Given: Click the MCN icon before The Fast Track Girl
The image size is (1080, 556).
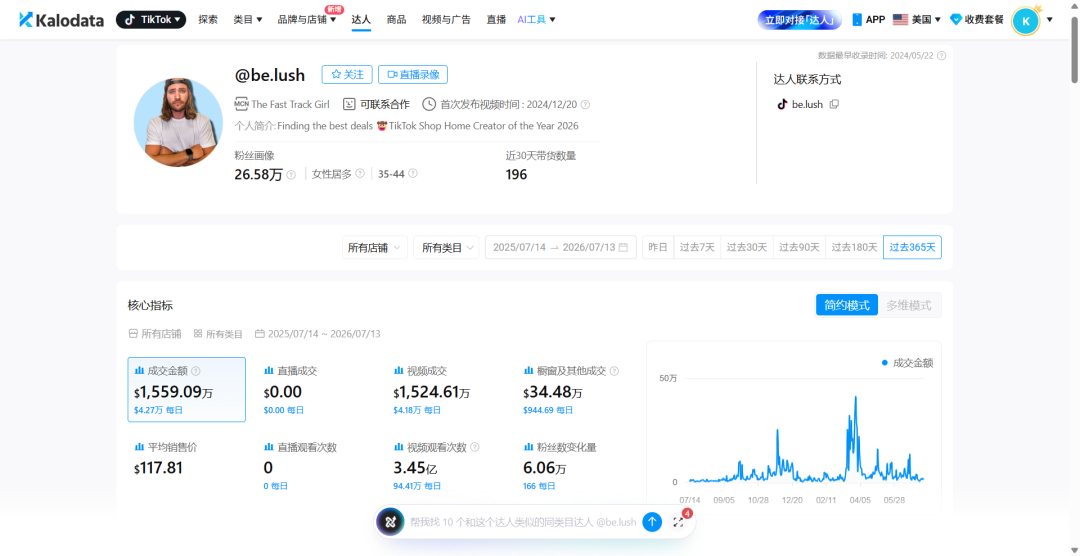Looking at the screenshot, I should [241, 104].
